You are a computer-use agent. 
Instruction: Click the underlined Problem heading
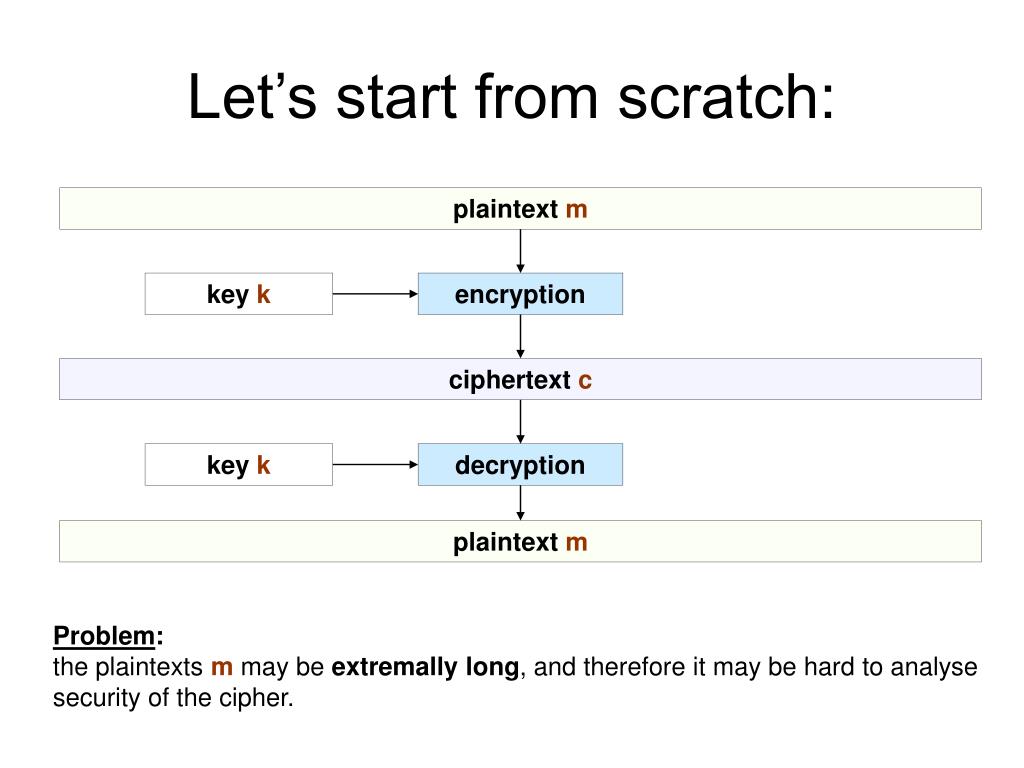pos(104,635)
